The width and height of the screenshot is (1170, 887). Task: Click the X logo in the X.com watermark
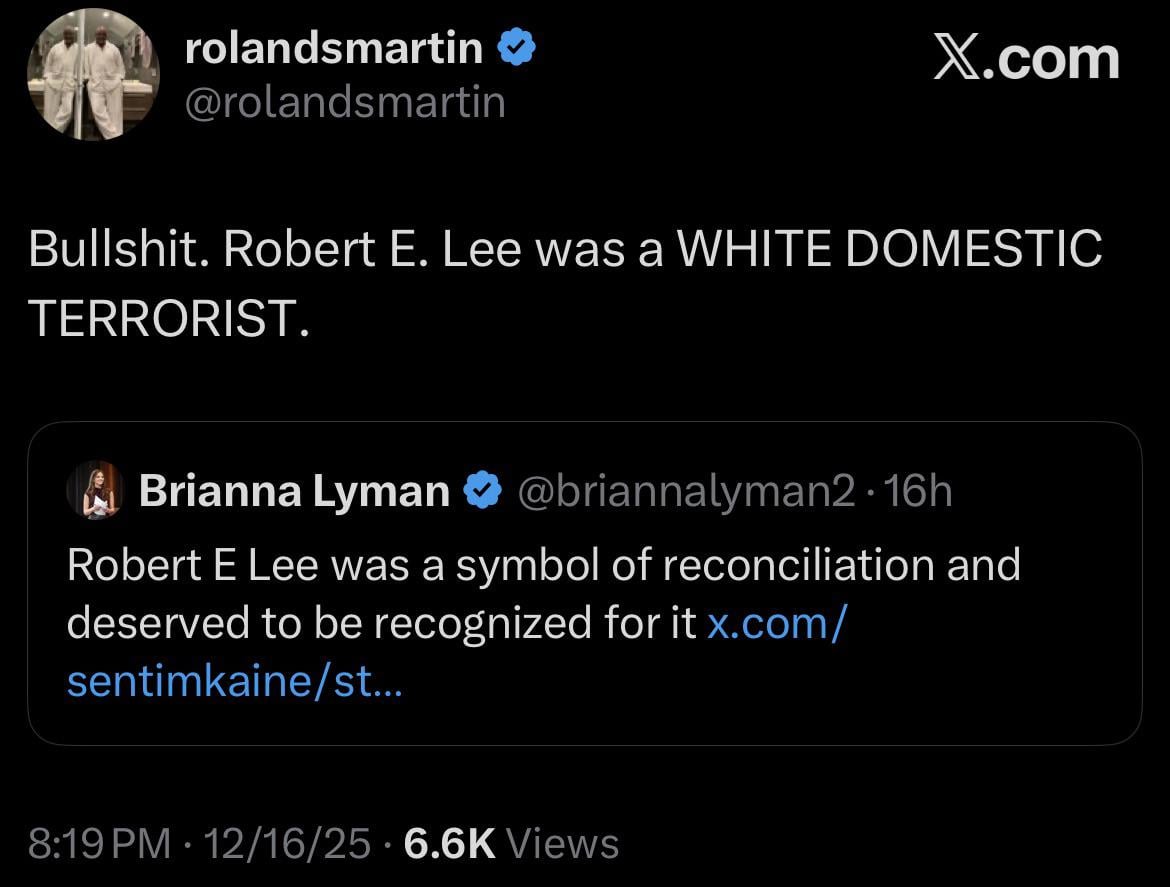tap(959, 59)
